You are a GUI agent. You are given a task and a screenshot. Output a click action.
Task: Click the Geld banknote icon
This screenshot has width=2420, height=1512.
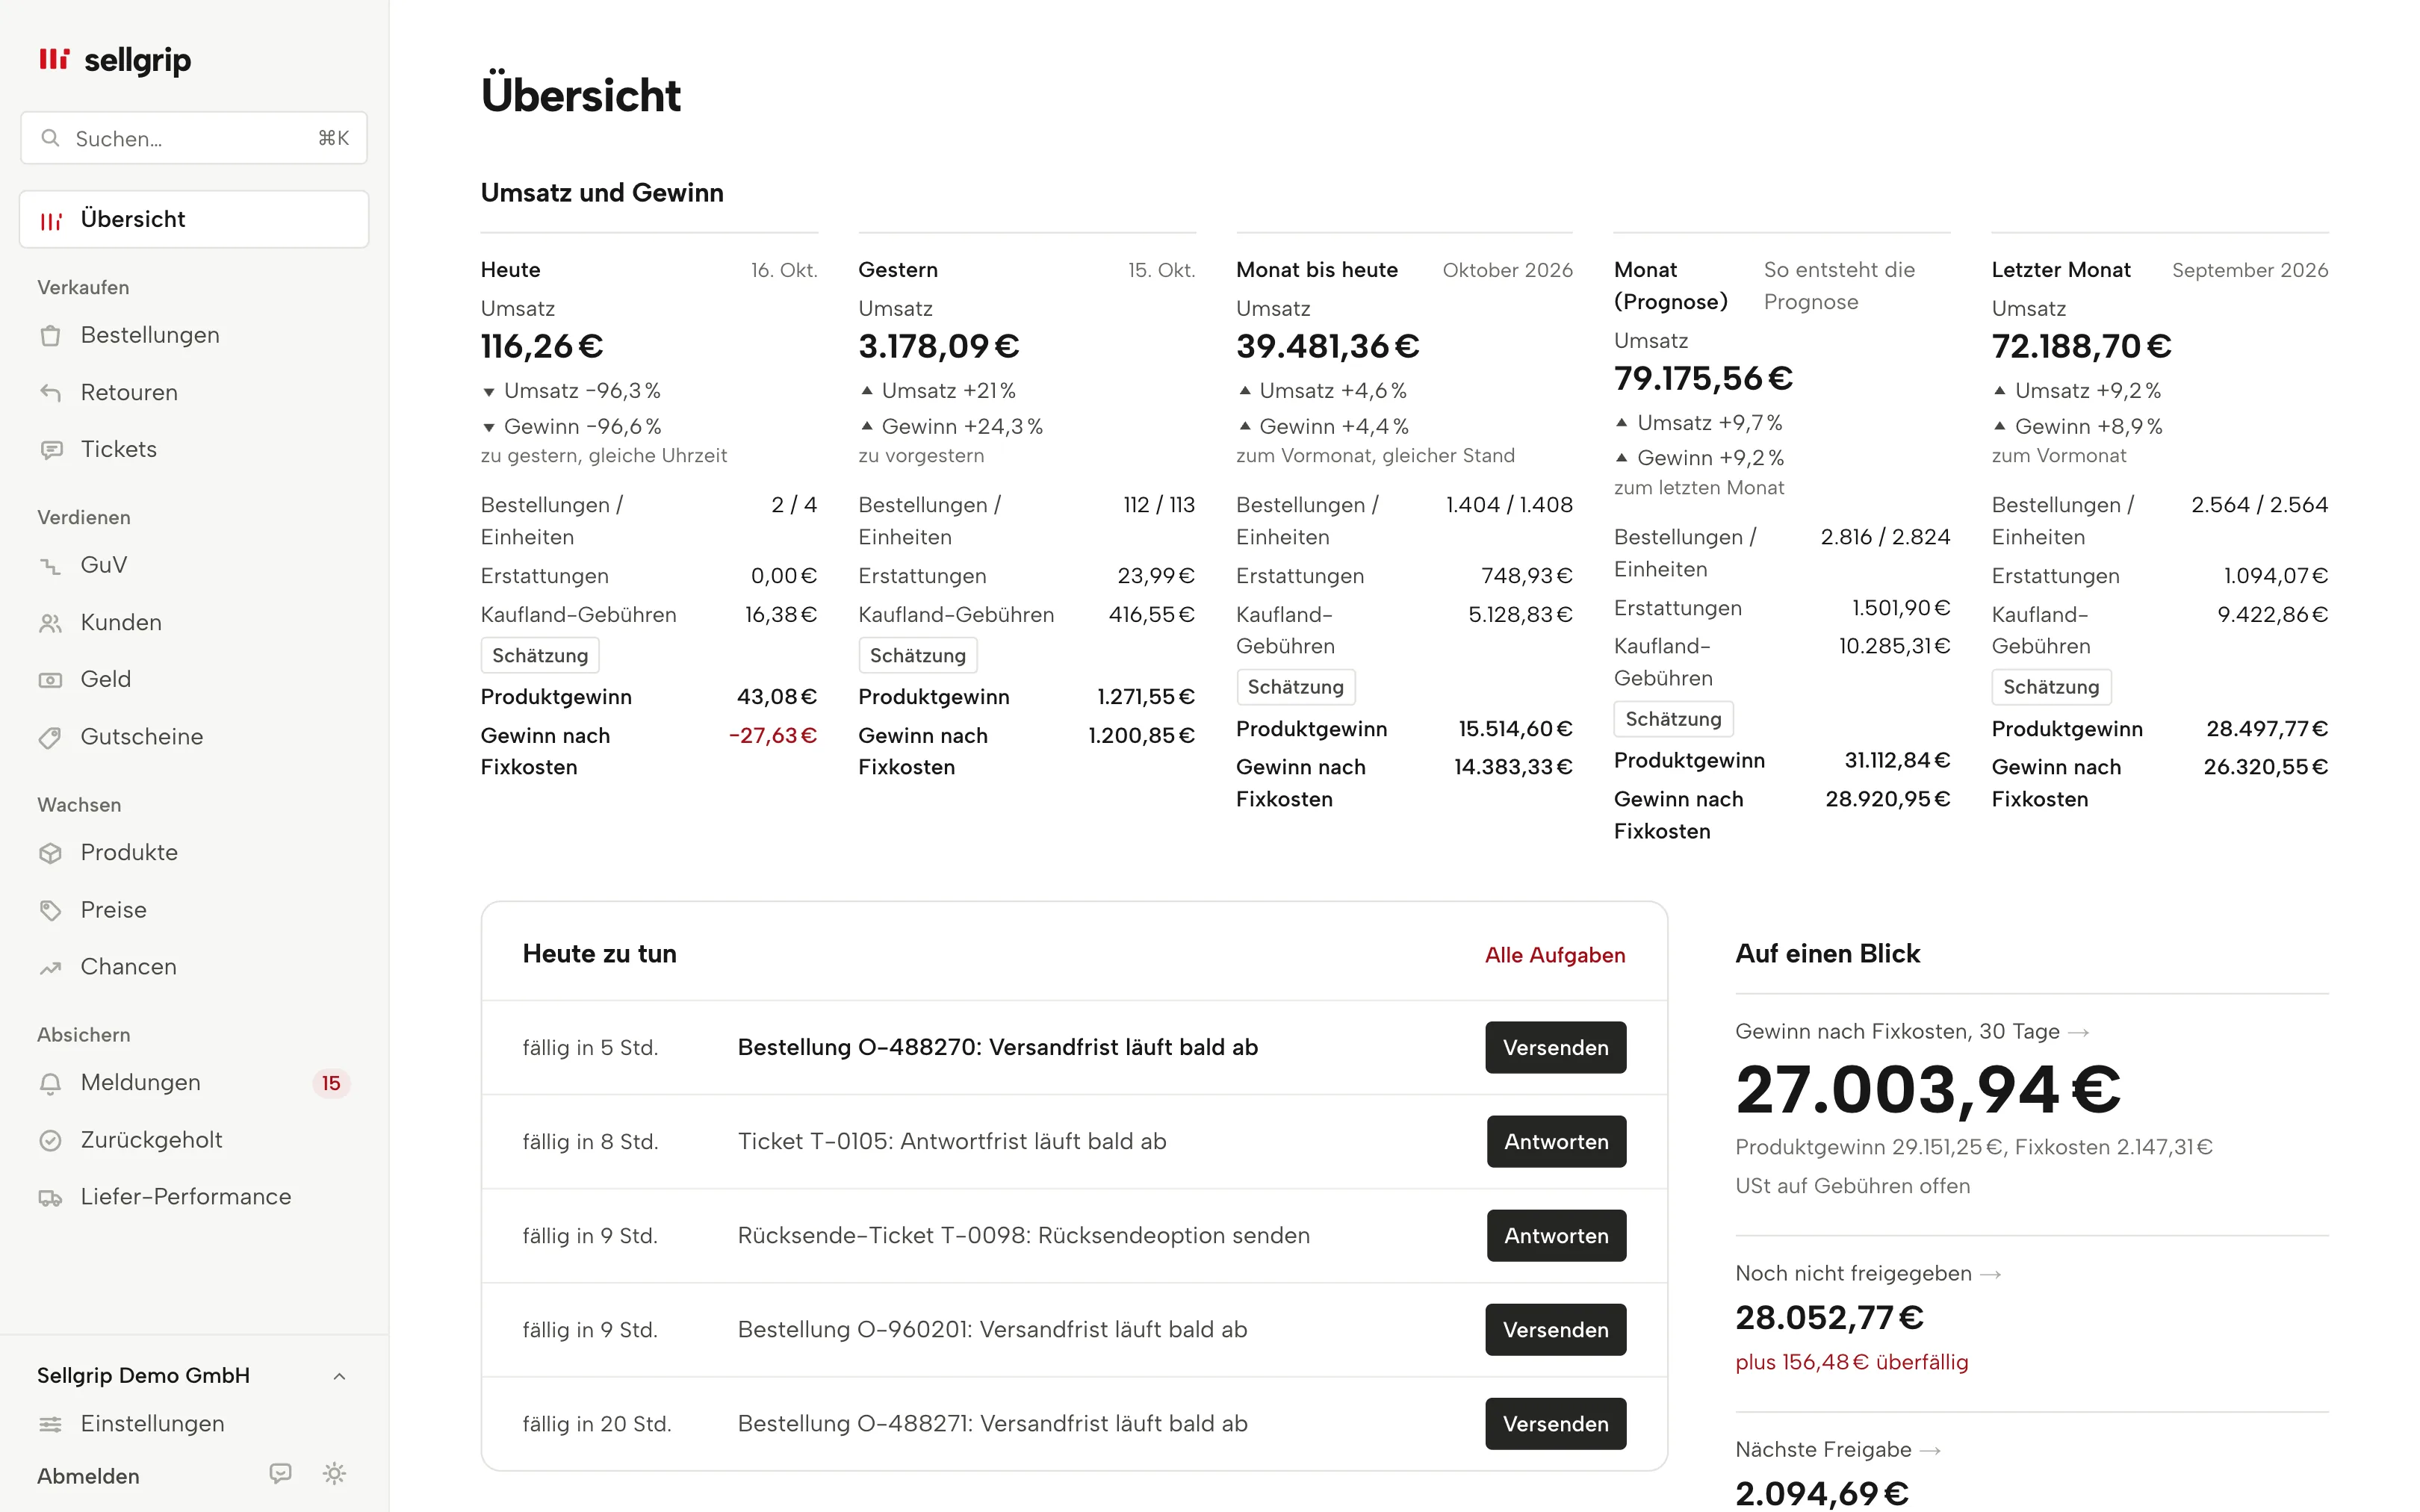pyautogui.click(x=51, y=680)
